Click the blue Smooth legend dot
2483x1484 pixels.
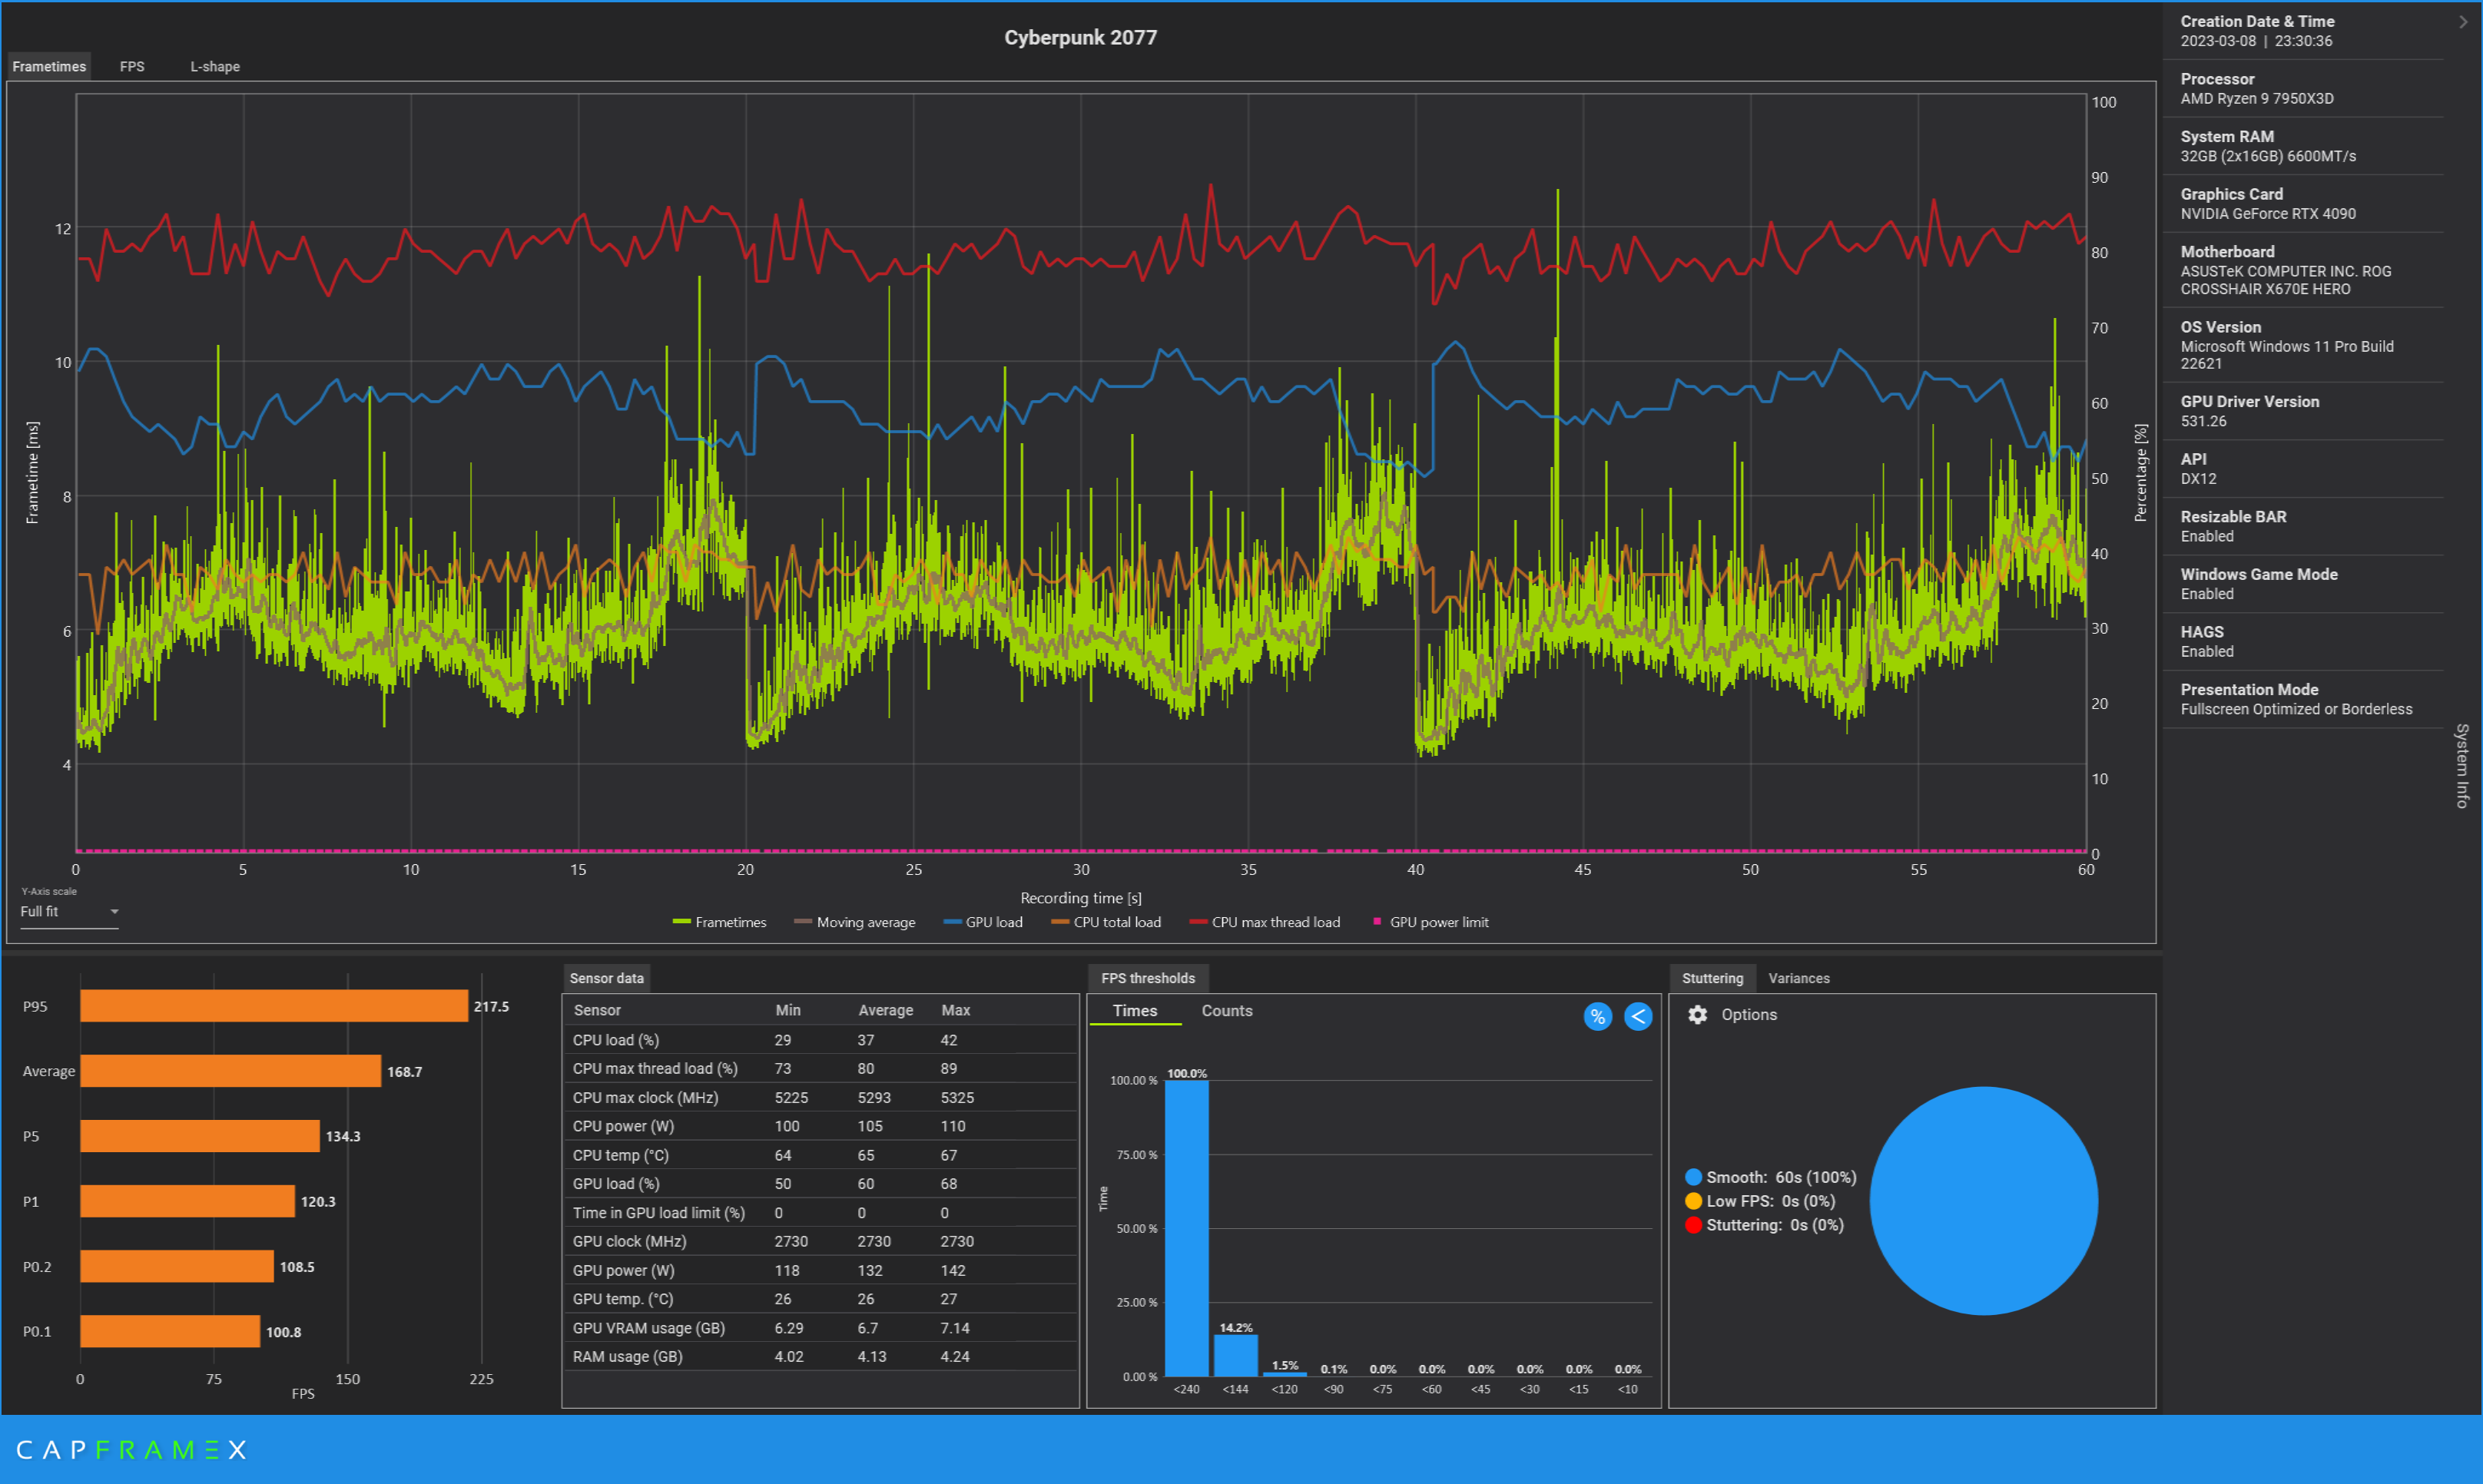click(1693, 1177)
